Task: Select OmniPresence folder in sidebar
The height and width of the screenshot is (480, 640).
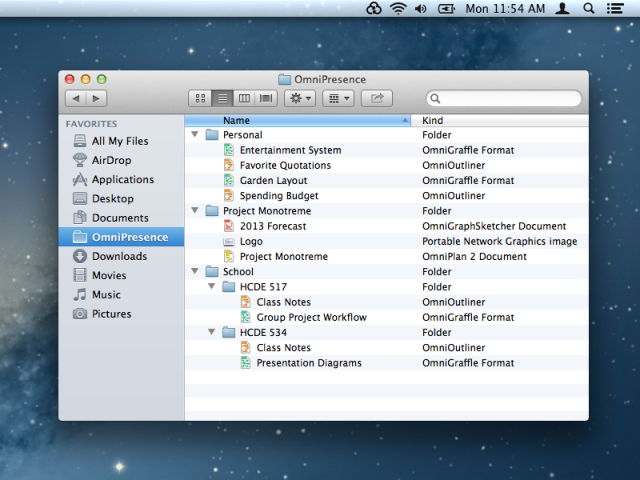Action: pos(121,237)
